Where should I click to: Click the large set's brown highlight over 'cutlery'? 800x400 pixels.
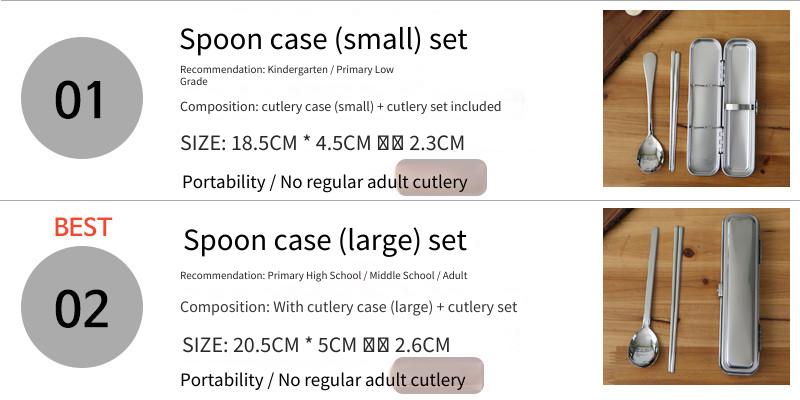pos(437,376)
